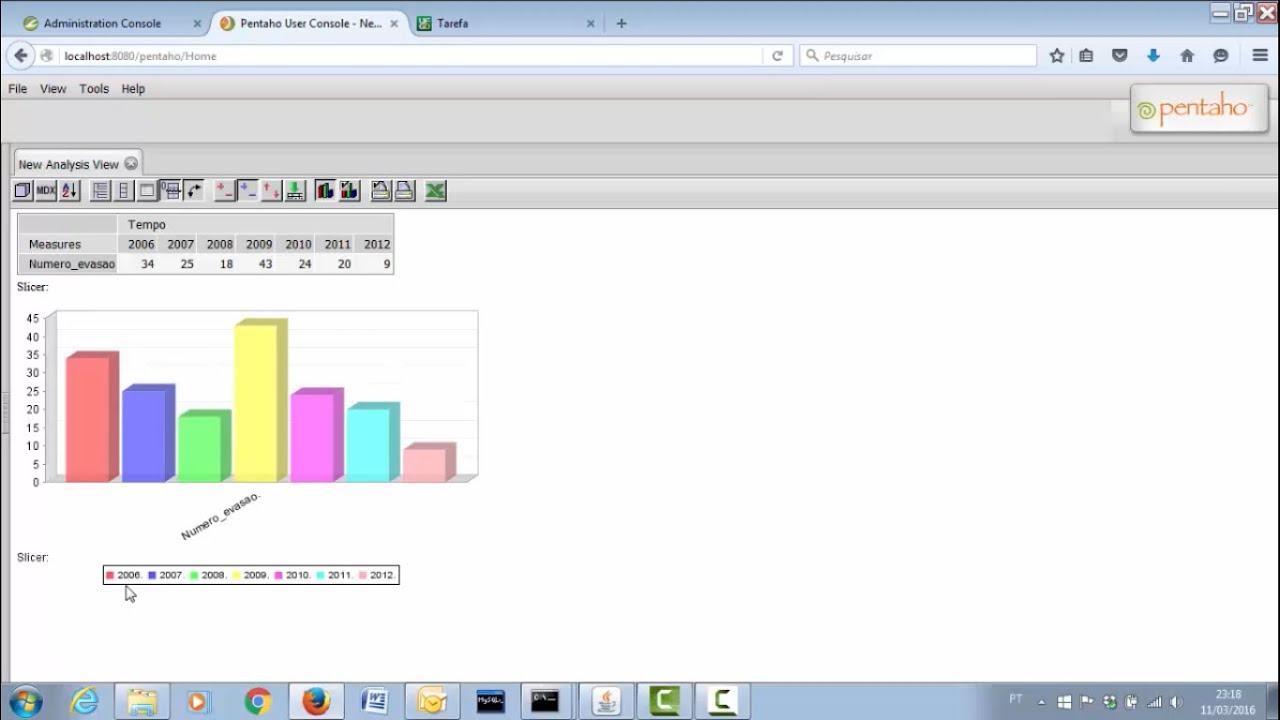Open a new browser tab
Screen dimensions: 1280x720
621,23
